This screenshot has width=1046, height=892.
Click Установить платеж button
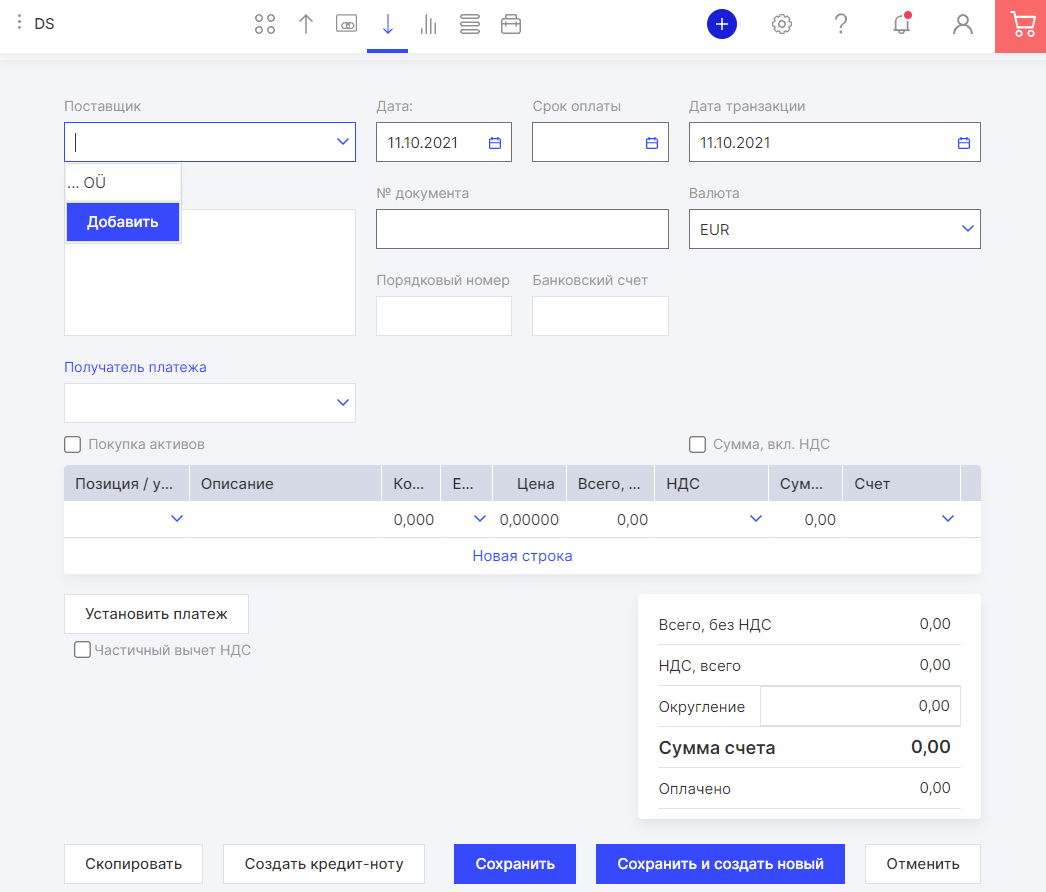coord(156,614)
